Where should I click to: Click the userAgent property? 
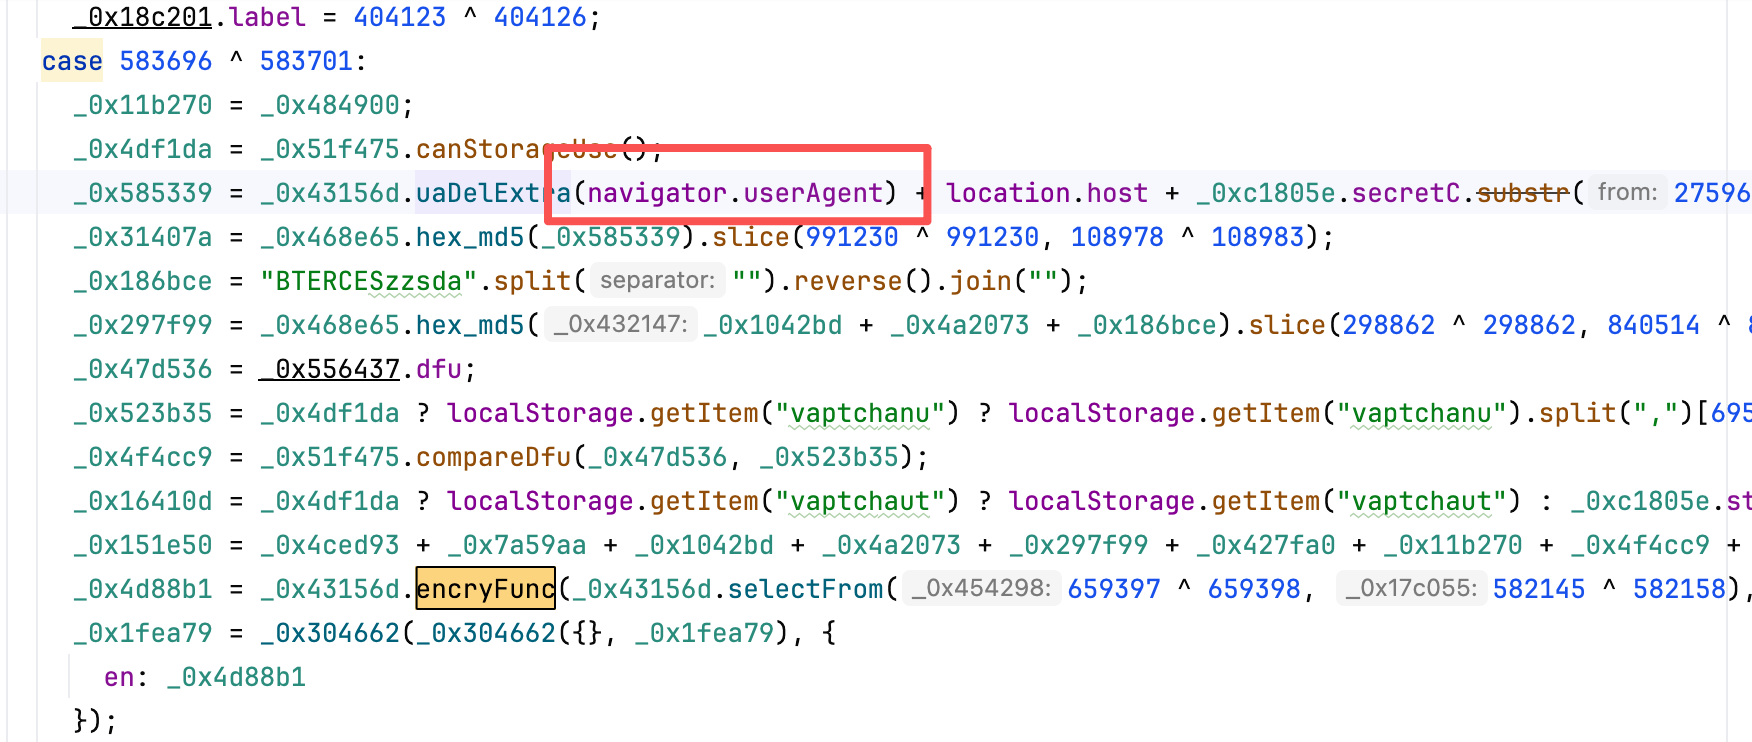point(813,193)
